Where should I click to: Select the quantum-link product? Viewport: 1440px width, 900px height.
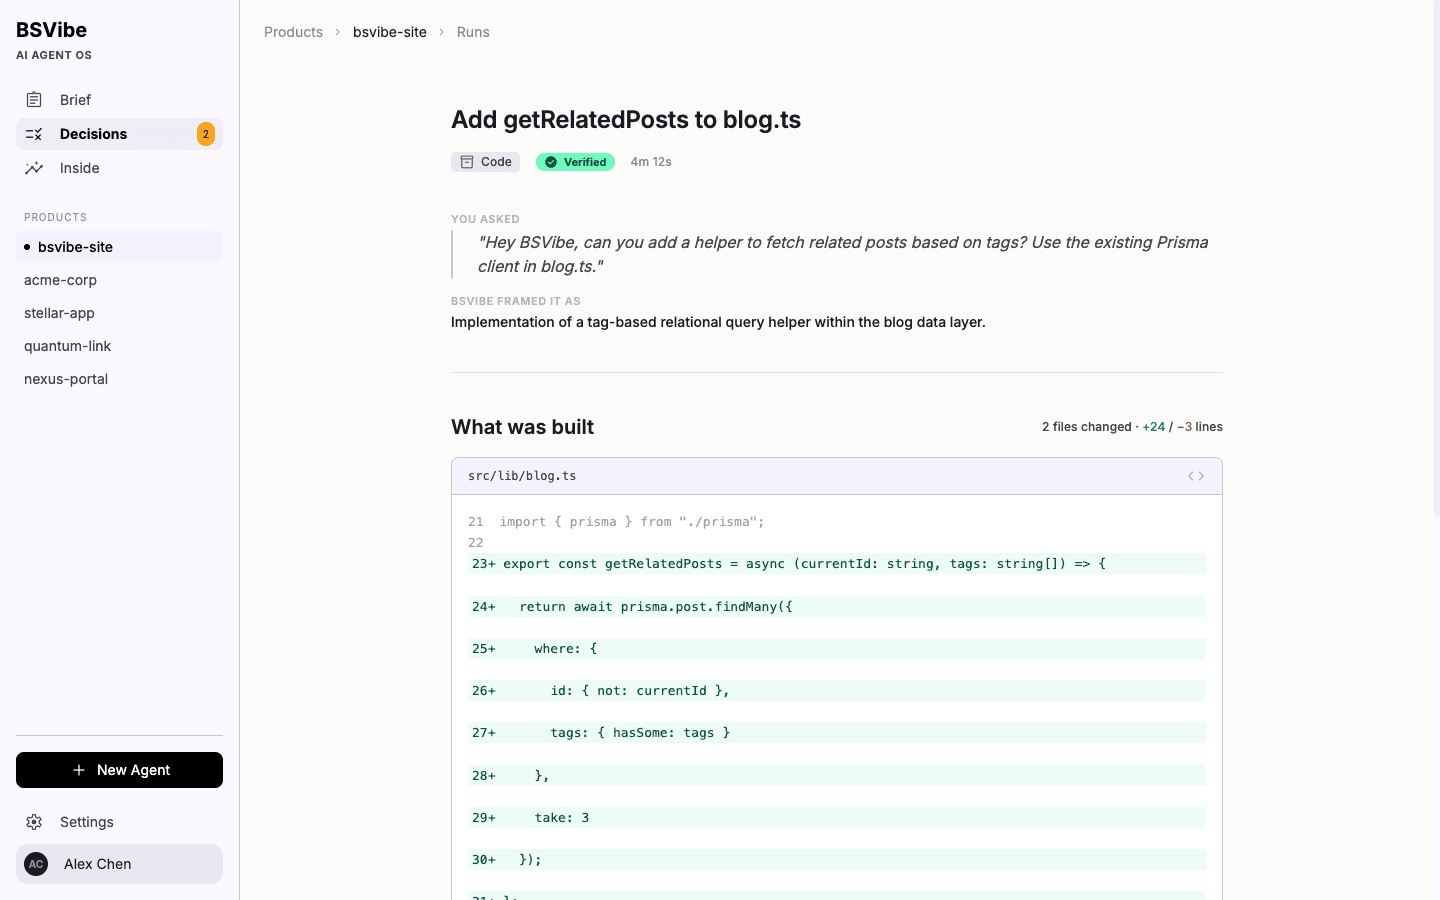pyautogui.click(x=119, y=346)
